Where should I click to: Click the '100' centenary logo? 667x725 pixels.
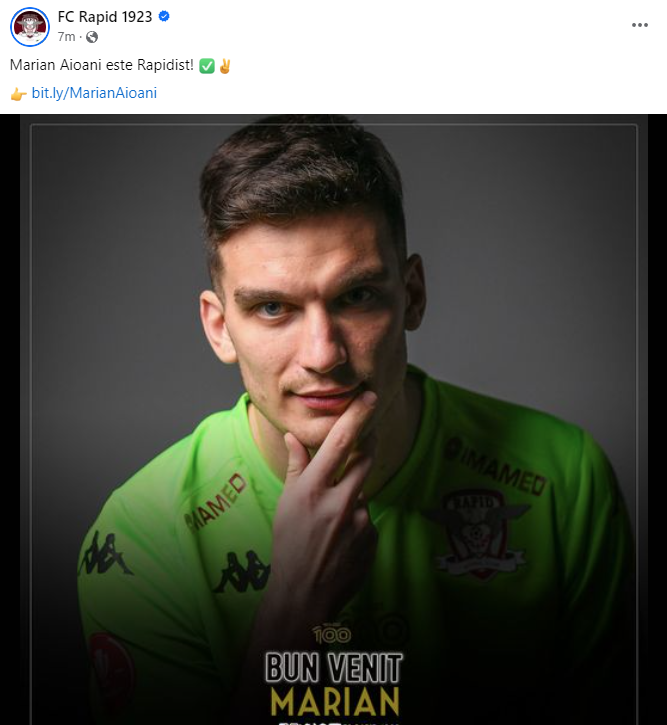click(332, 633)
